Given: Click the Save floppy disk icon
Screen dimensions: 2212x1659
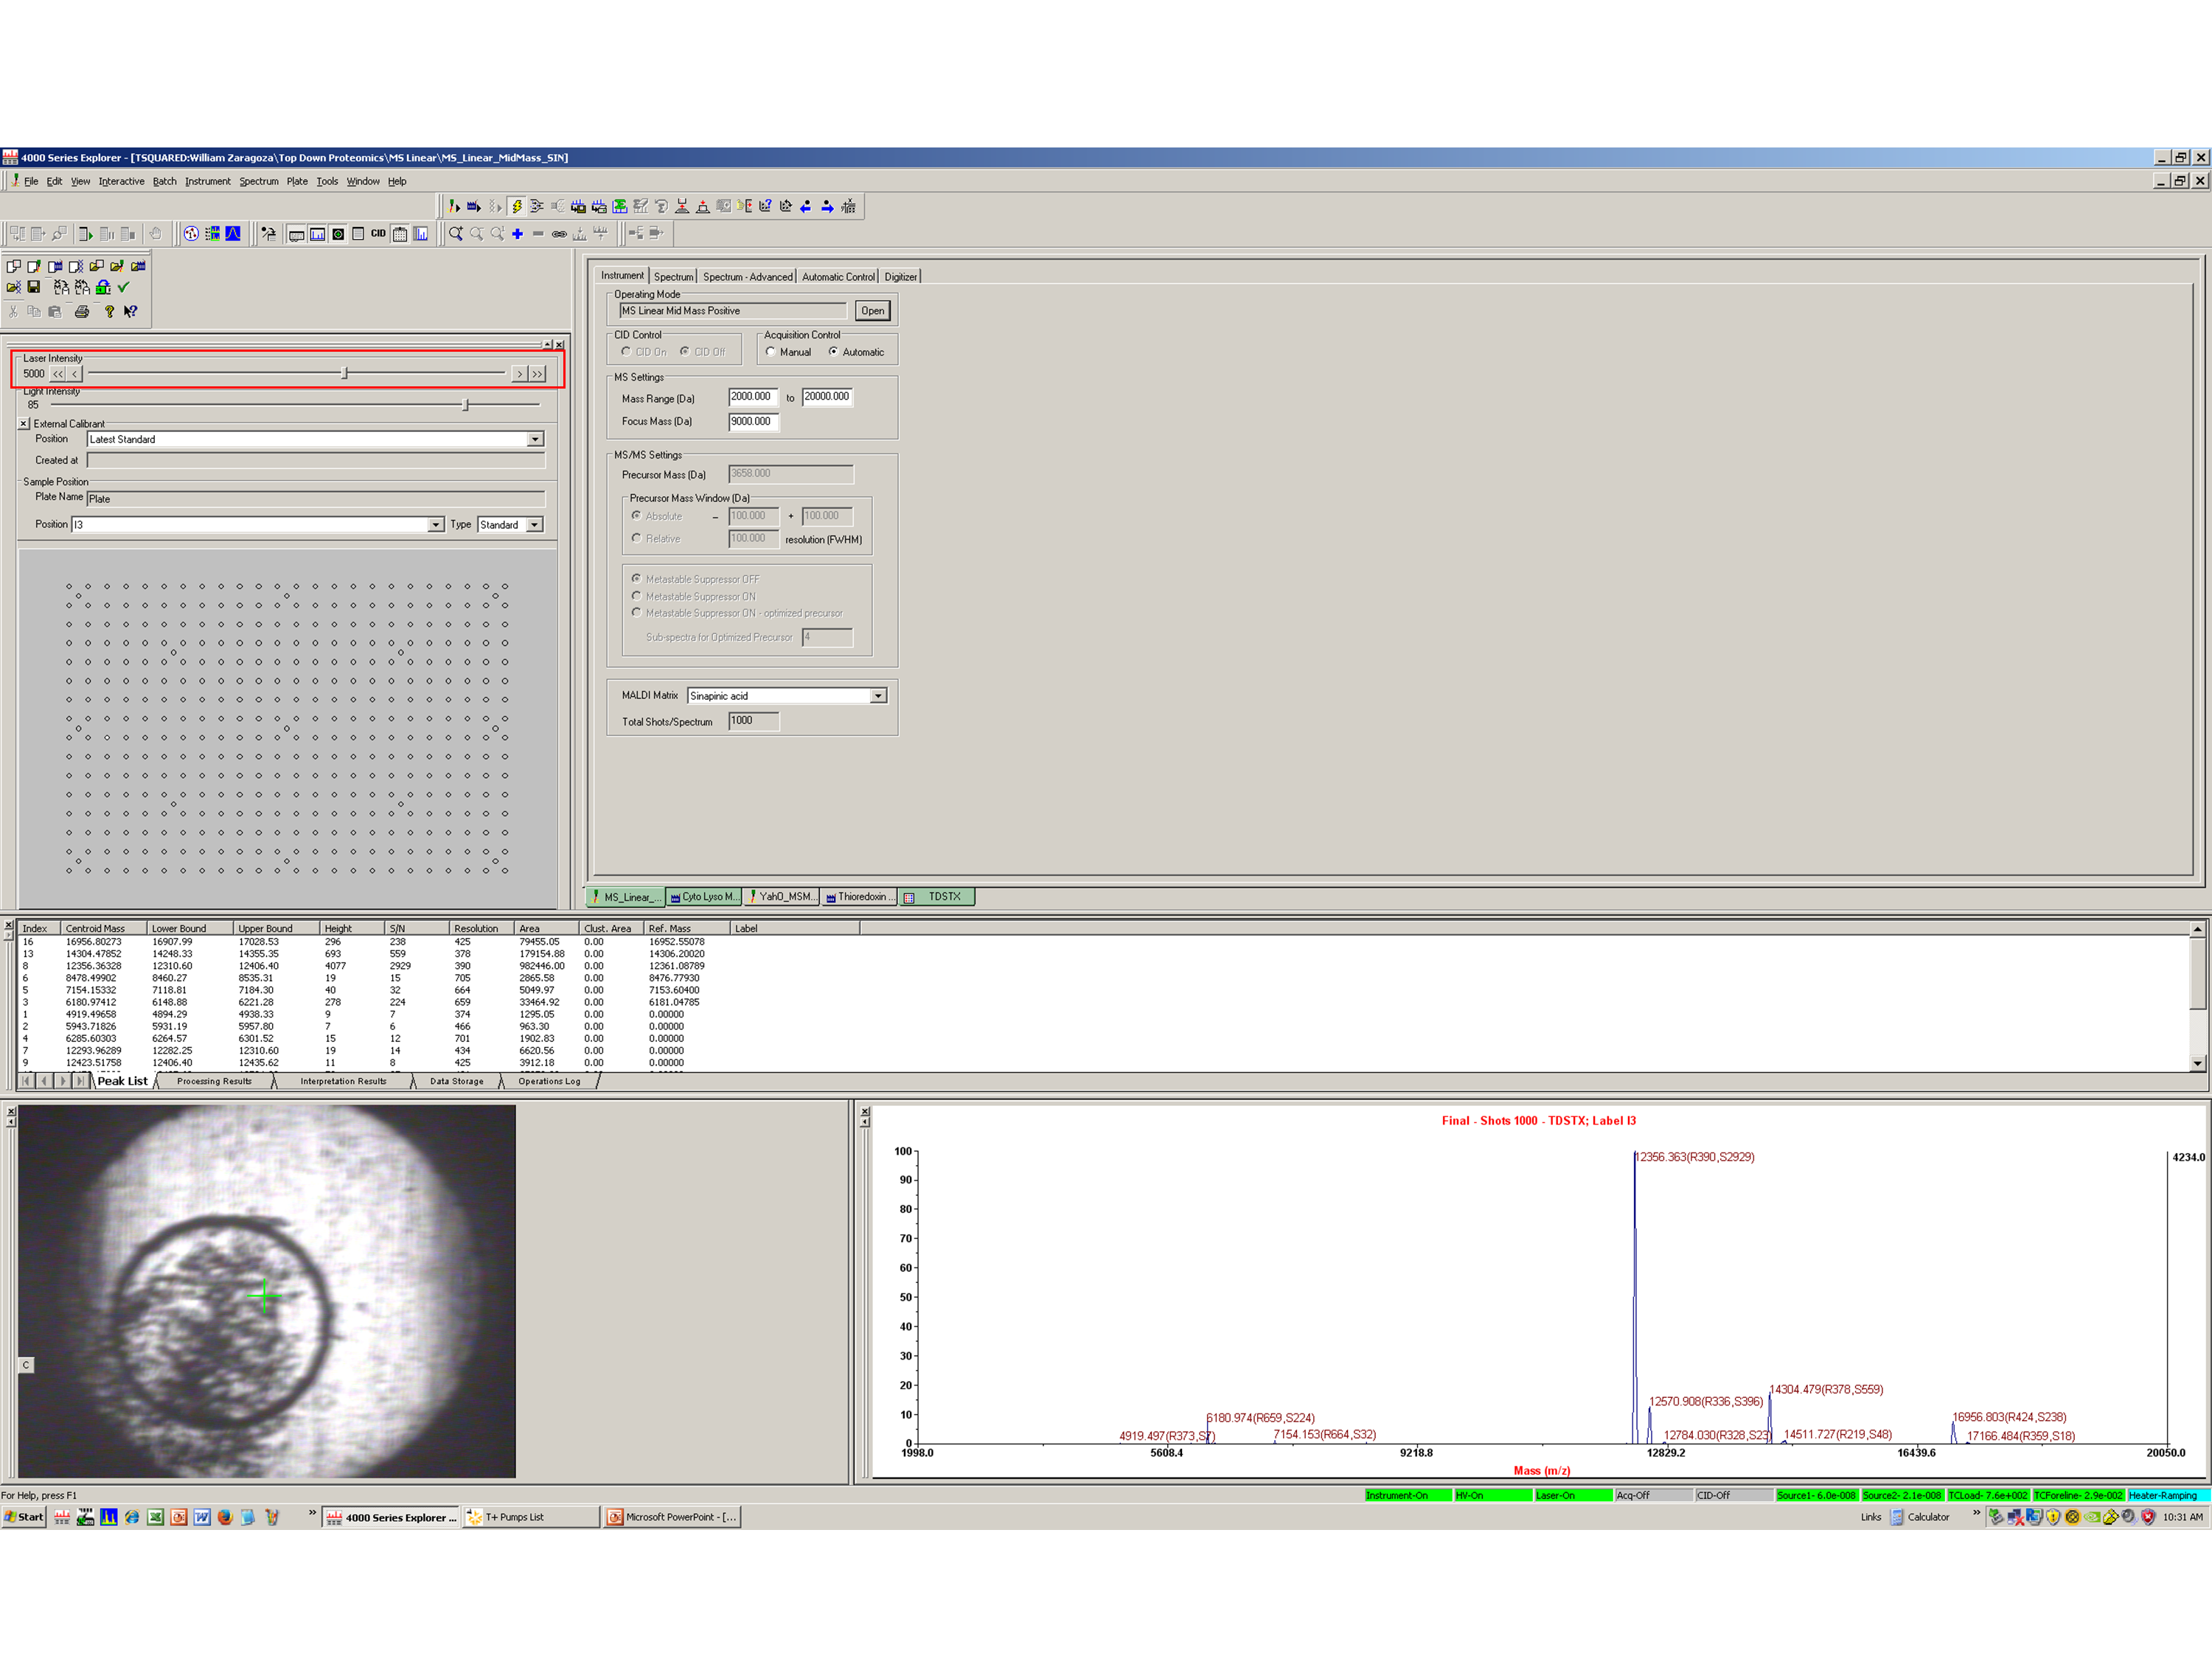Looking at the screenshot, I should point(34,287).
